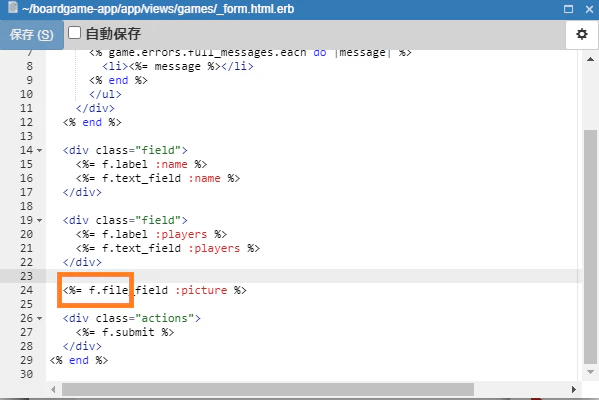Click div class="actions" on line 26
The width and height of the screenshot is (599, 400).
pyautogui.click(x=131, y=318)
